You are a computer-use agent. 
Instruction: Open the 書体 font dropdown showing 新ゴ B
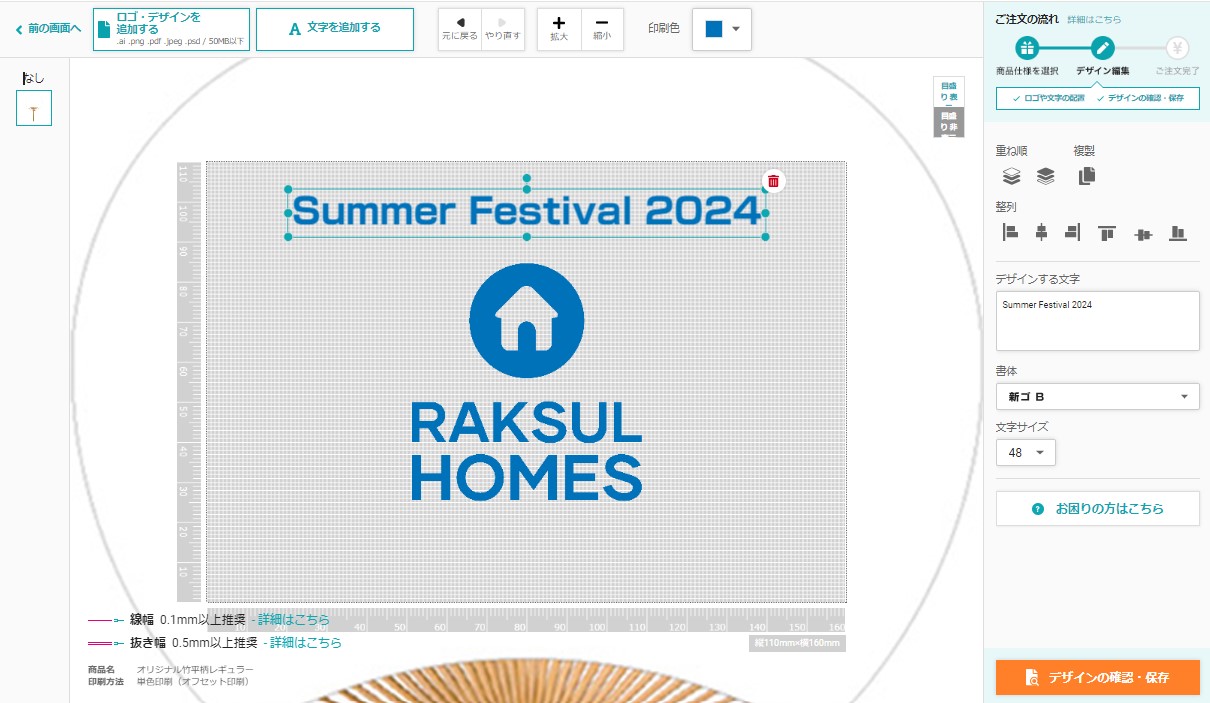[x=1097, y=396]
